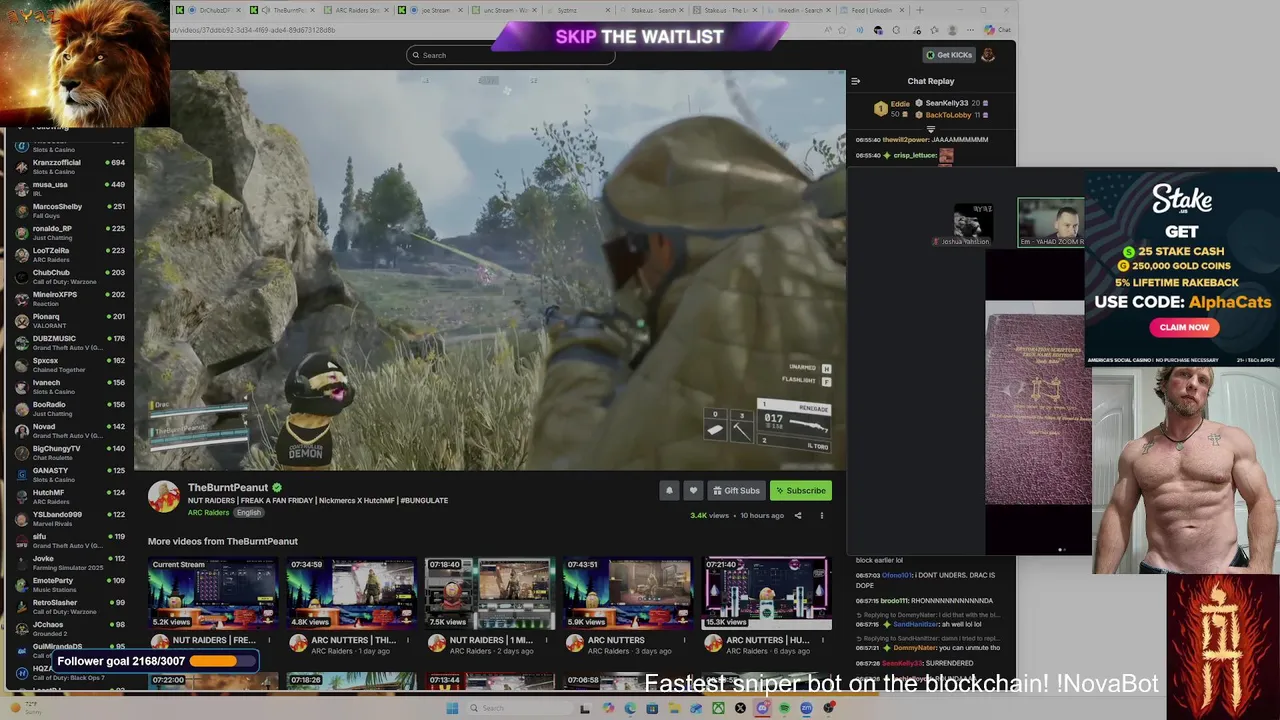The width and height of the screenshot is (1280, 720).
Task: Open the user avatar in Kick header
Action: 988,55
